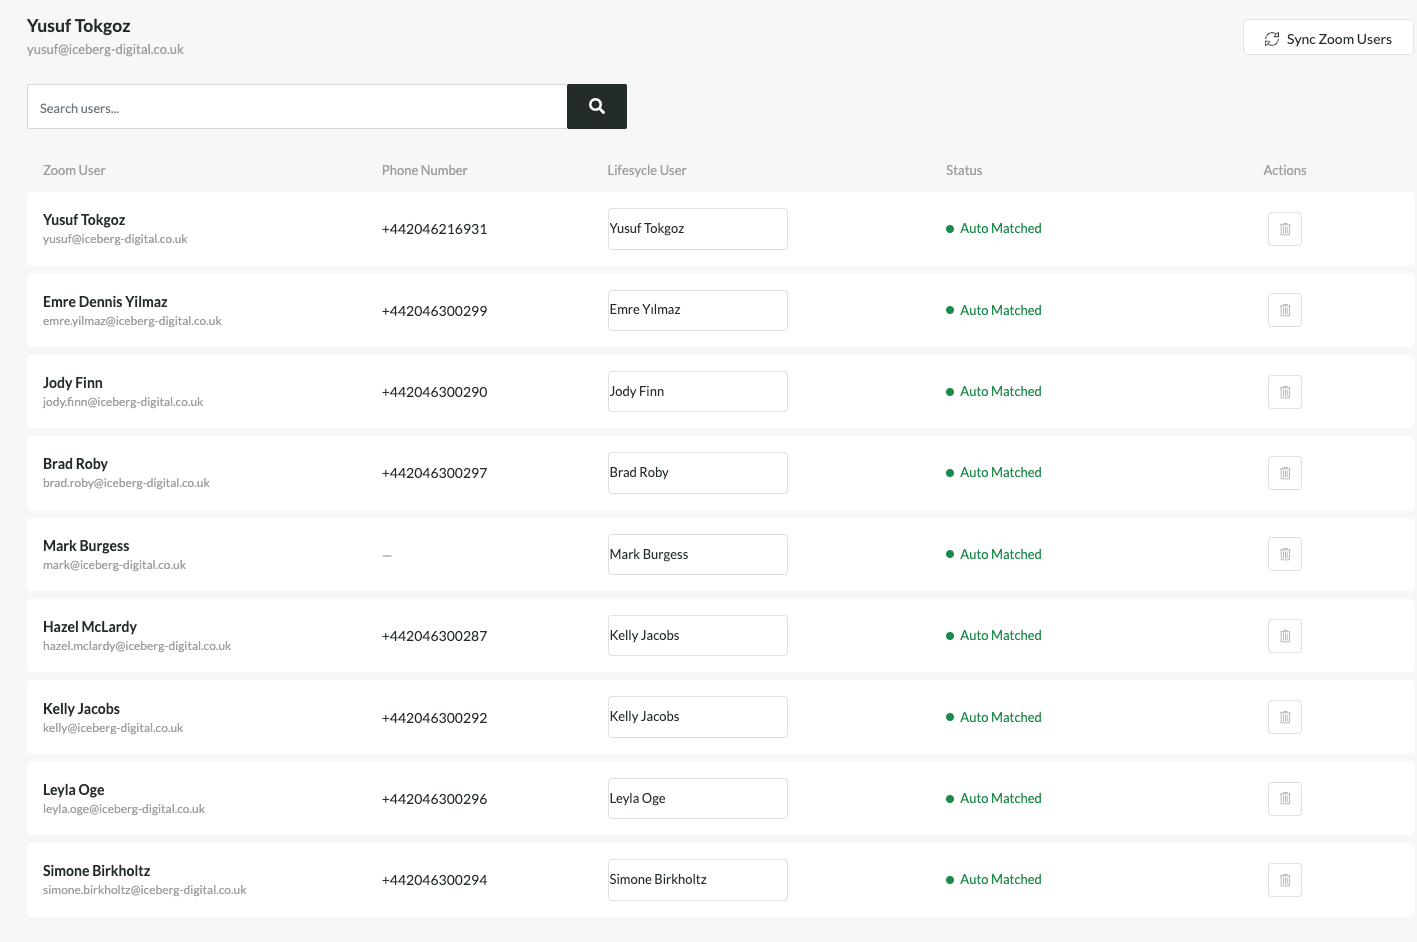Open Lifecycle User selector for Jody Finn
This screenshot has width=1417, height=942.
click(697, 391)
